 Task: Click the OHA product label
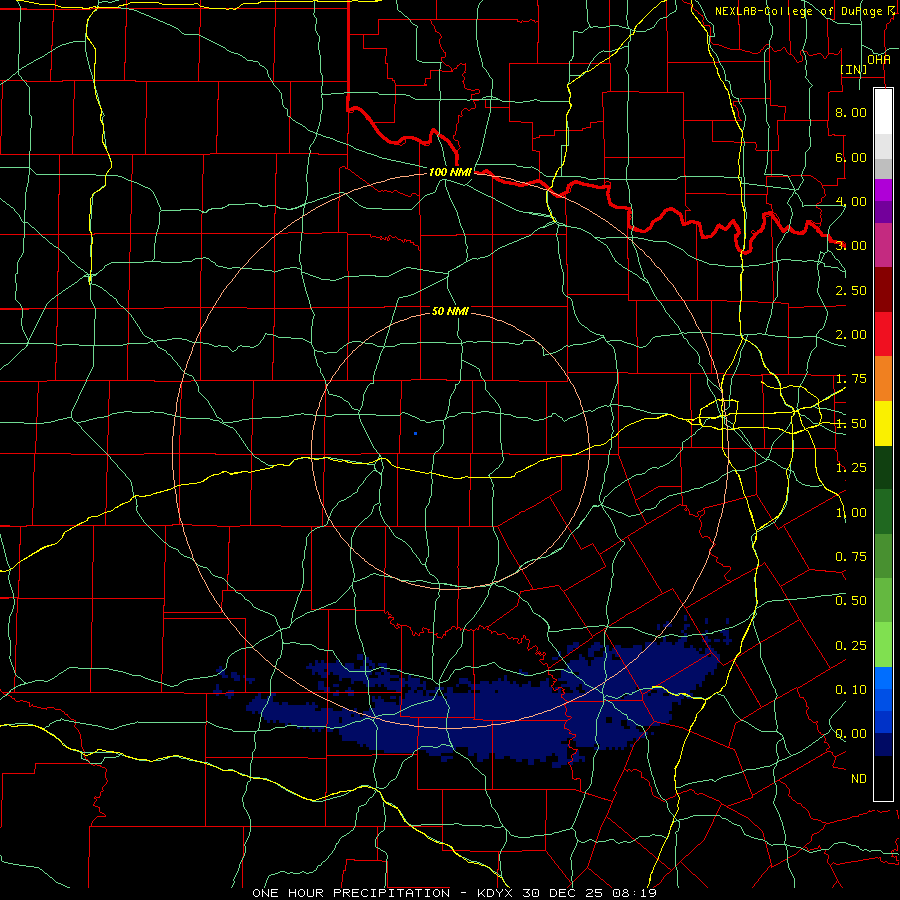click(x=879, y=59)
